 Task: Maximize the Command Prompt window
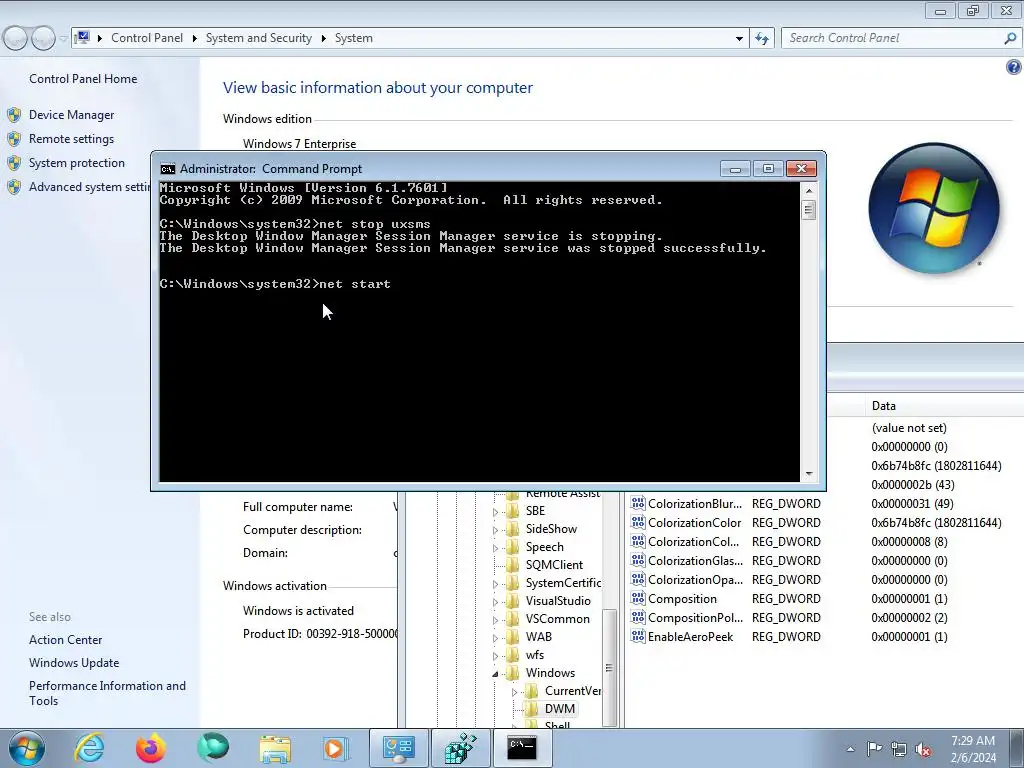768,169
